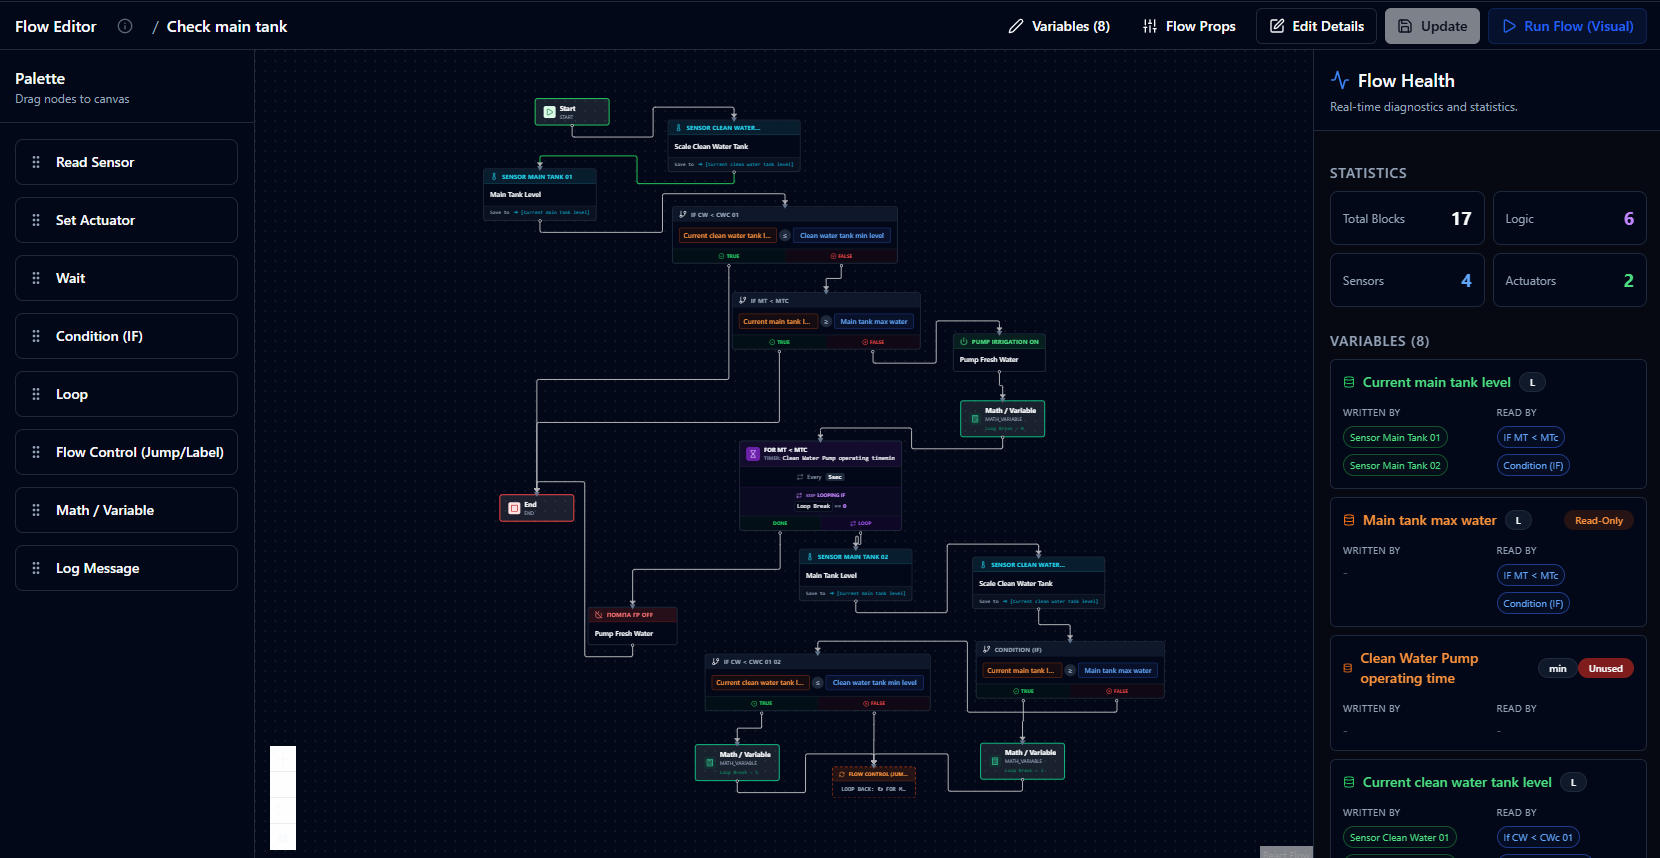This screenshot has width=1660, height=858.
Task: Select the Condition (IF) palette item
Action: tap(126, 336)
